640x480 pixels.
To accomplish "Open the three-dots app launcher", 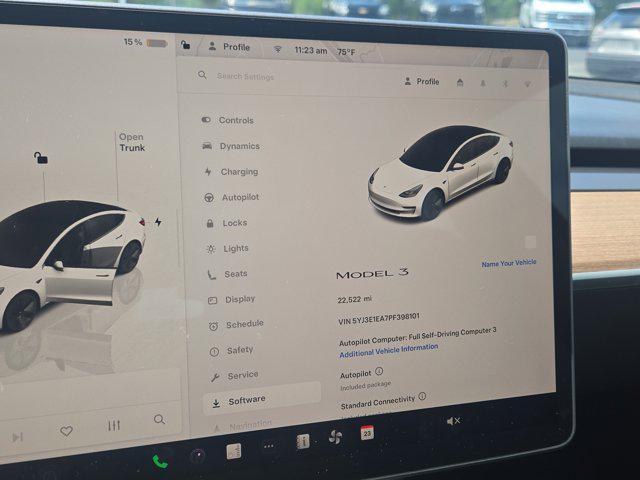I will (269, 446).
